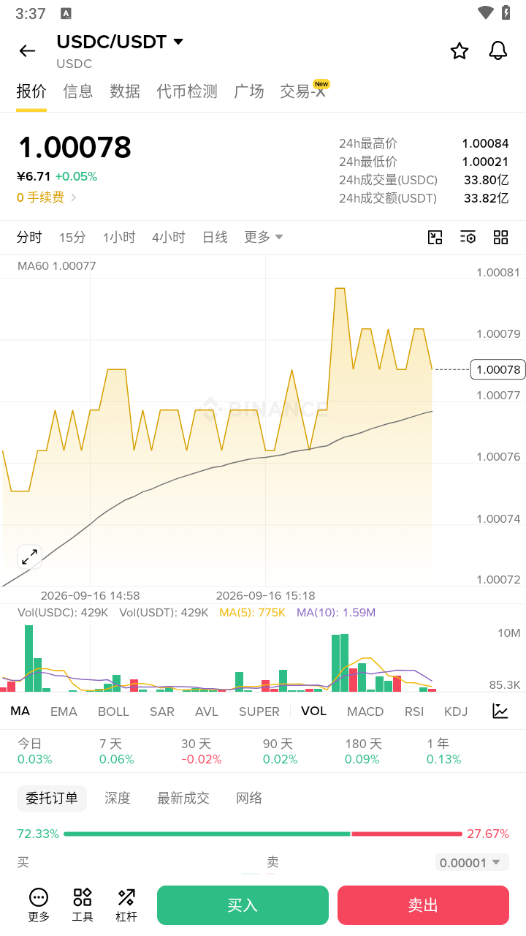Expand chart to fullscreen
Image resolution: width=526 pixels, height=936 pixels.
pyautogui.click(x=29, y=557)
